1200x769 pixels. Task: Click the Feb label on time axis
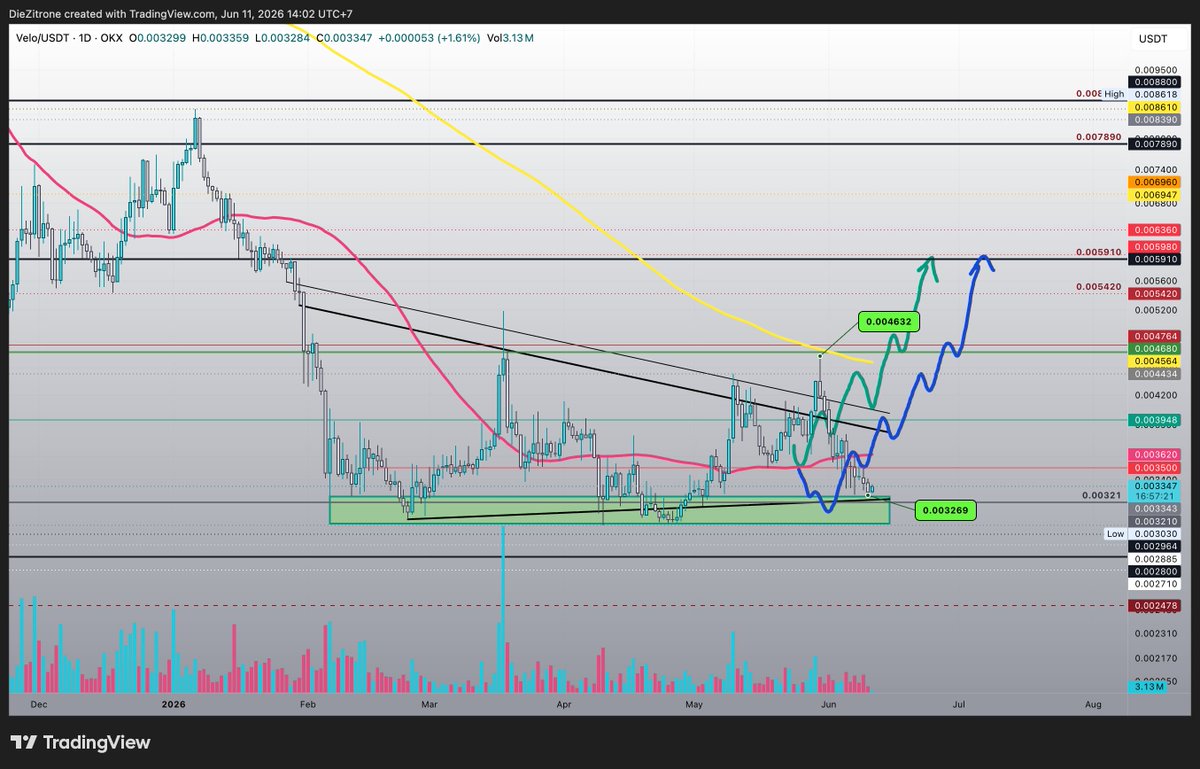pos(307,705)
